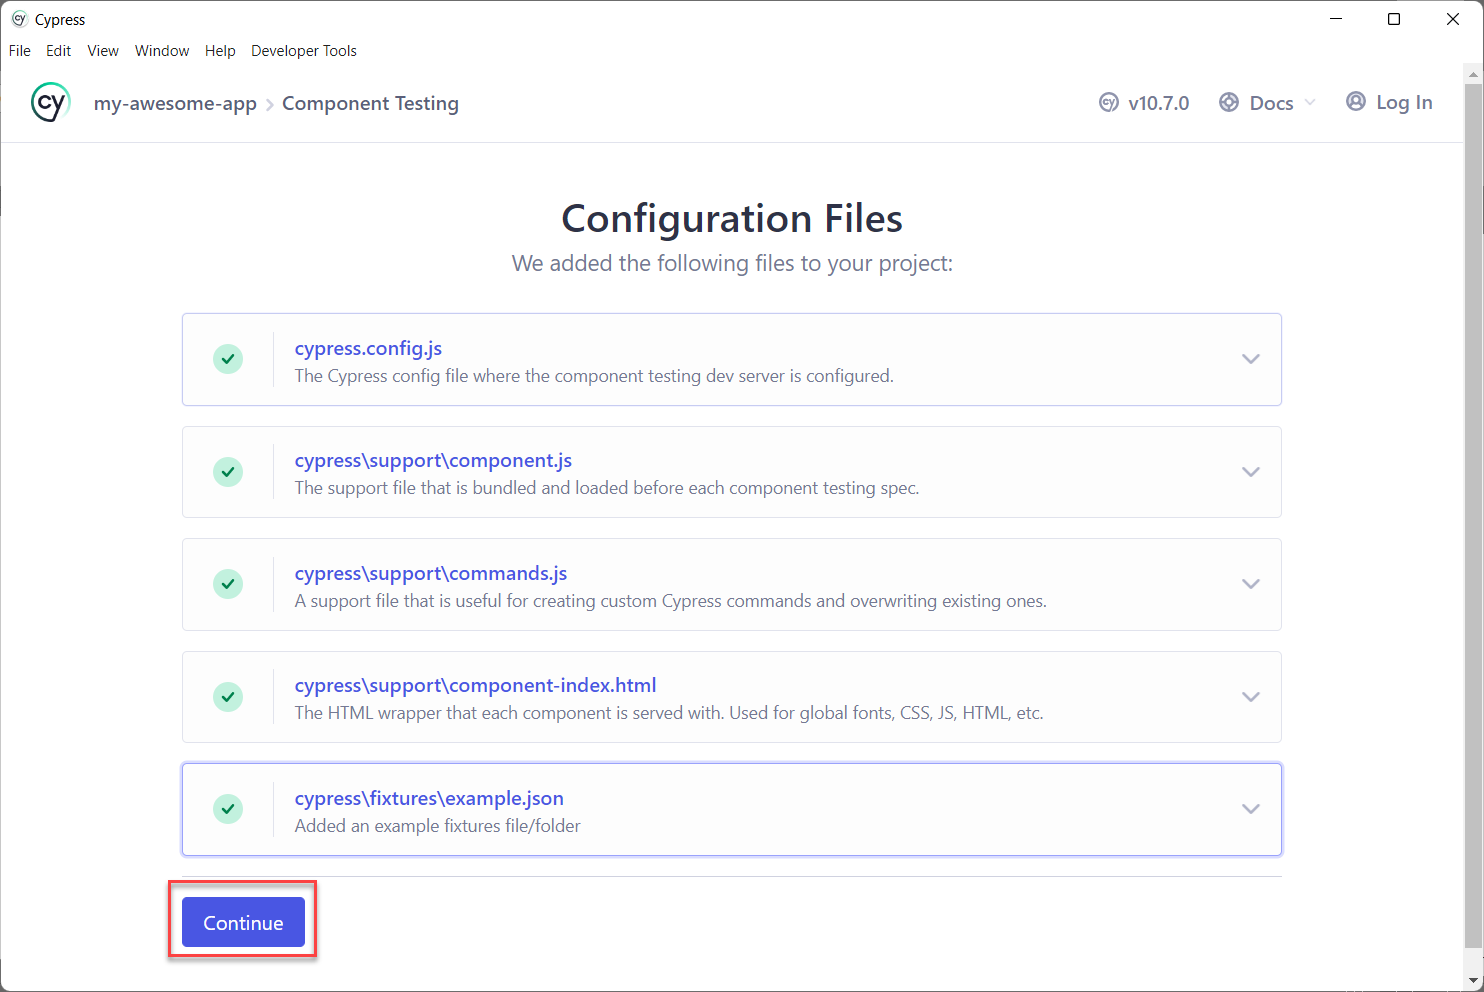Open the Window menu
The height and width of the screenshot is (992, 1484).
click(161, 50)
